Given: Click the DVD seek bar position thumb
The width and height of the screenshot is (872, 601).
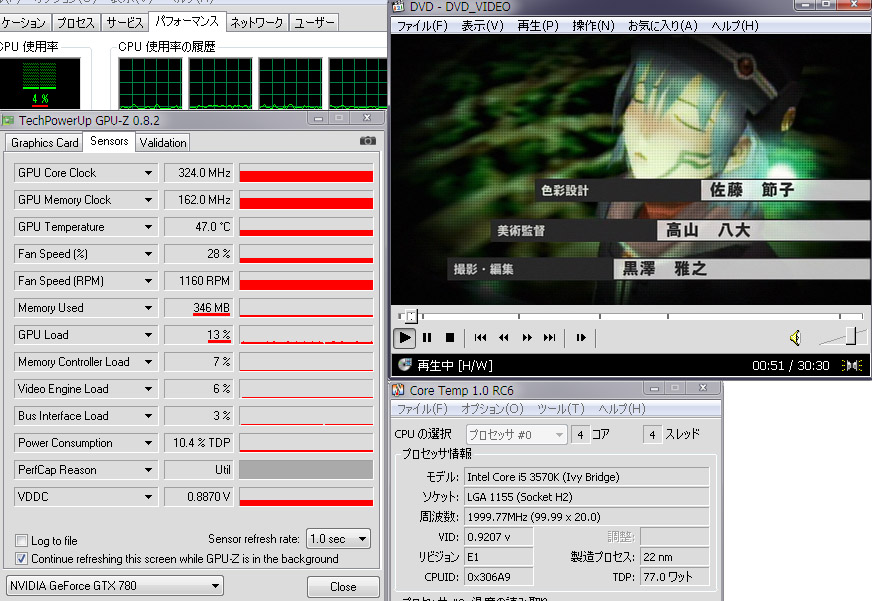Looking at the screenshot, I should (x=410, y=316).
